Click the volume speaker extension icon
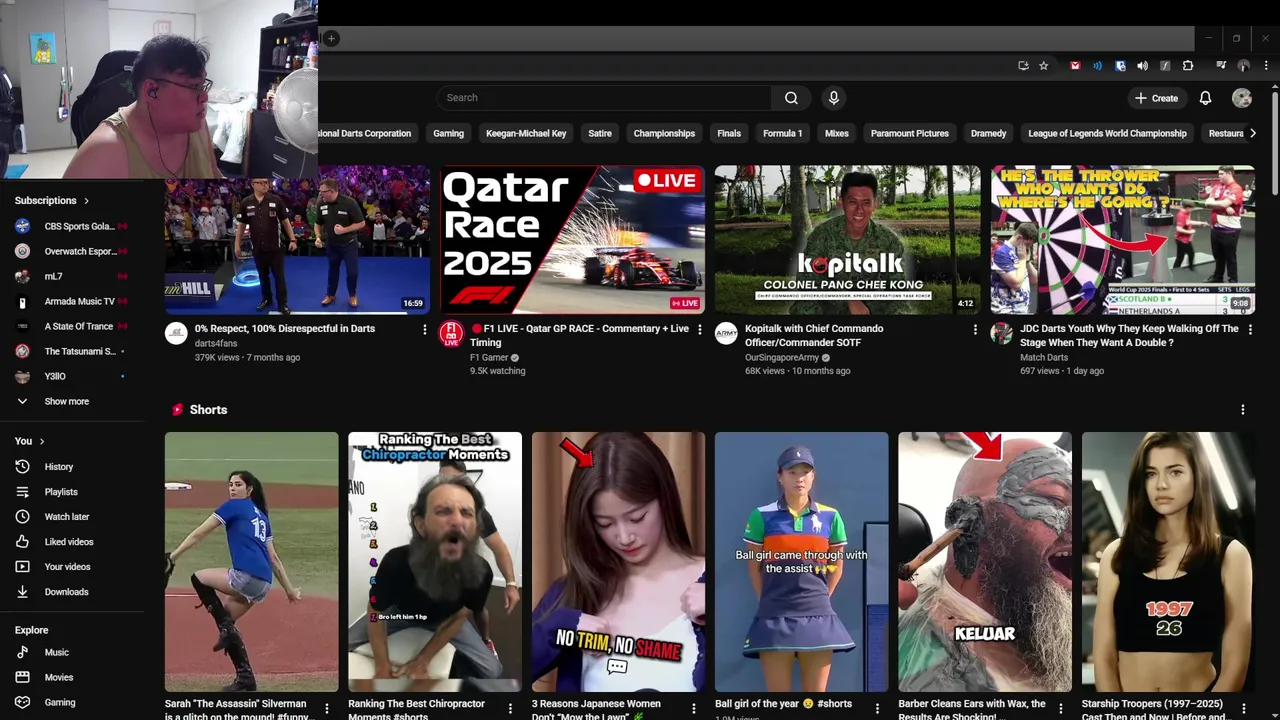The image size is (1280, 720). pos(1142,66)
